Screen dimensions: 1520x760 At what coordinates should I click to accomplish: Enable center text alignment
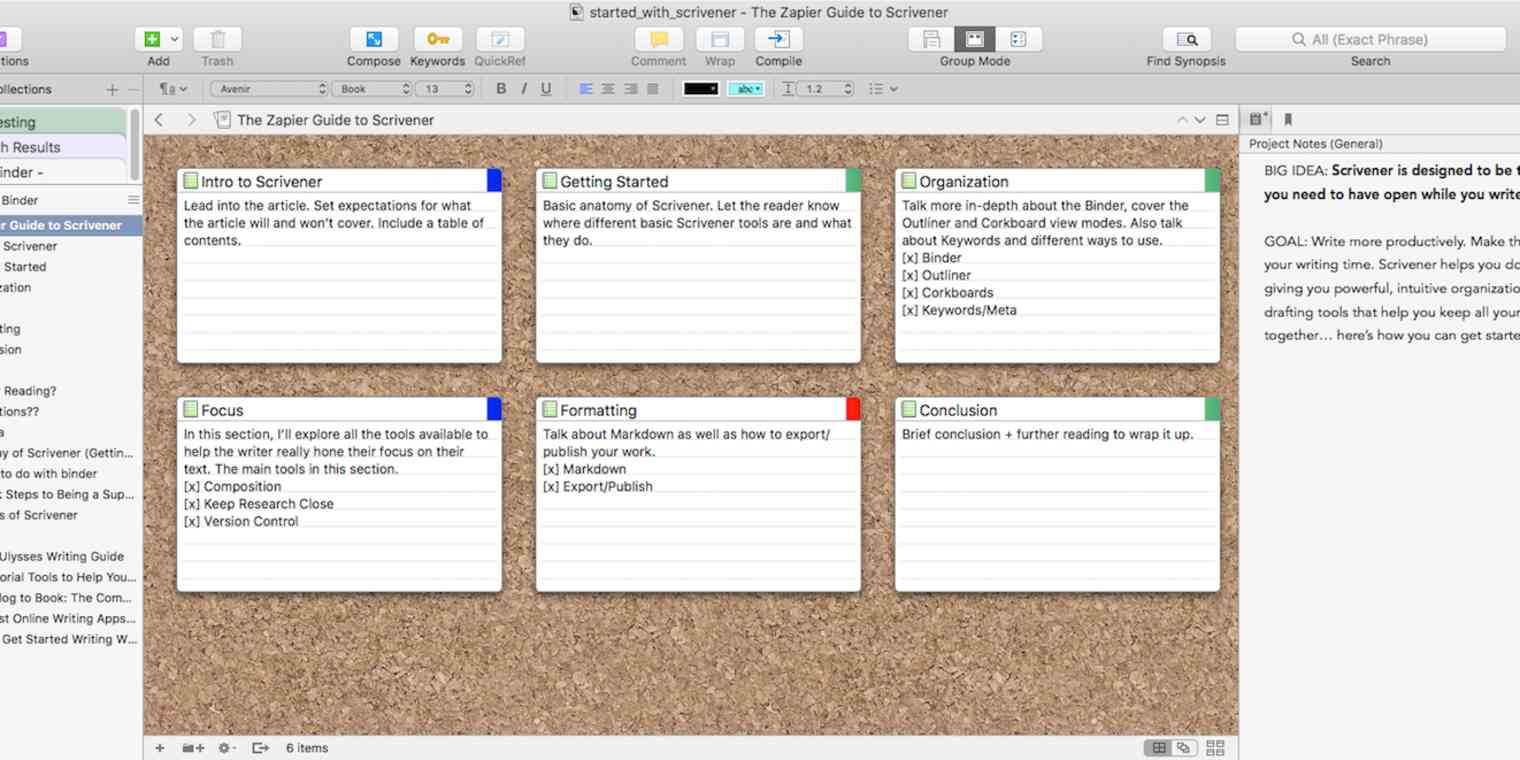[608, 88]
